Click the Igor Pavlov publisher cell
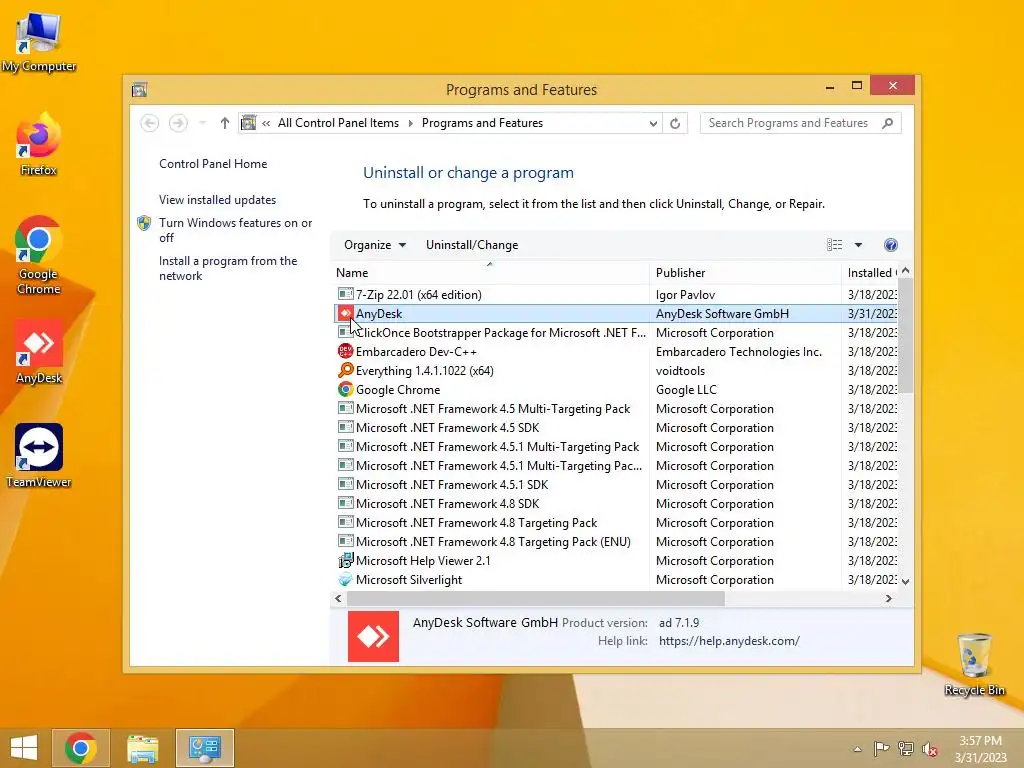 pos(685,295)
